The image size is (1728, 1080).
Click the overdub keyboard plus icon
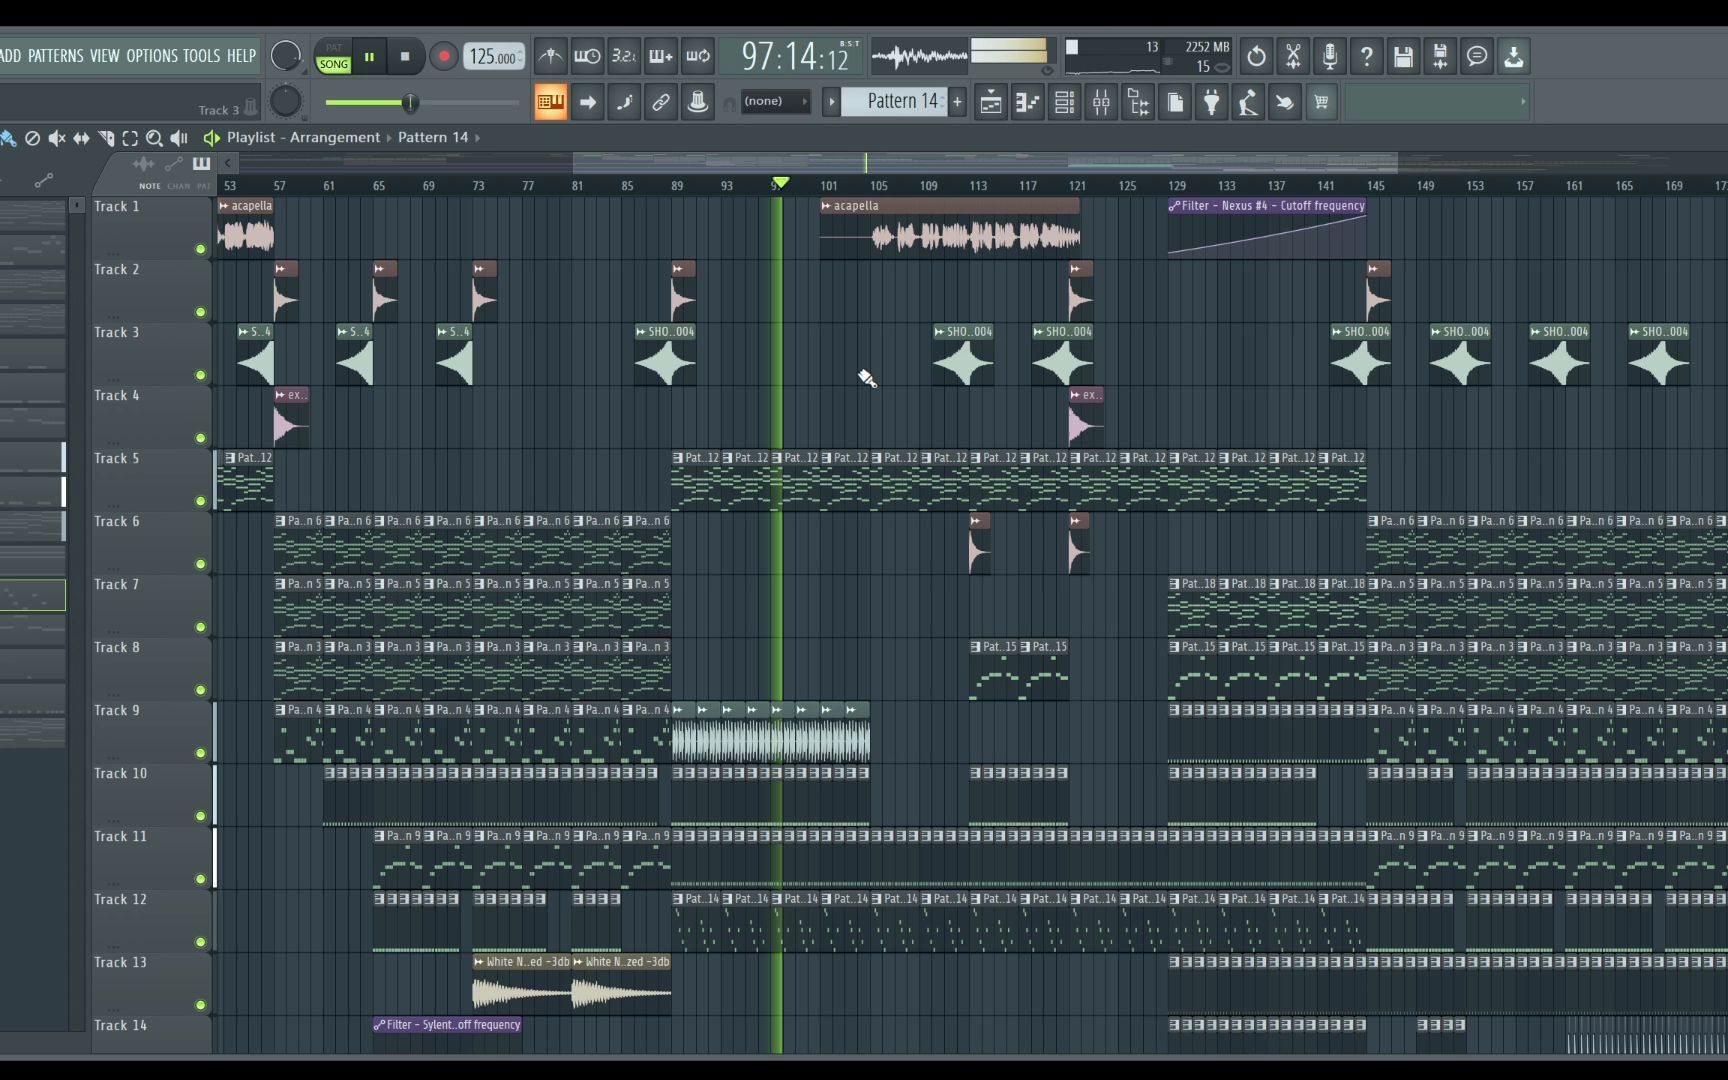(661, 56)
